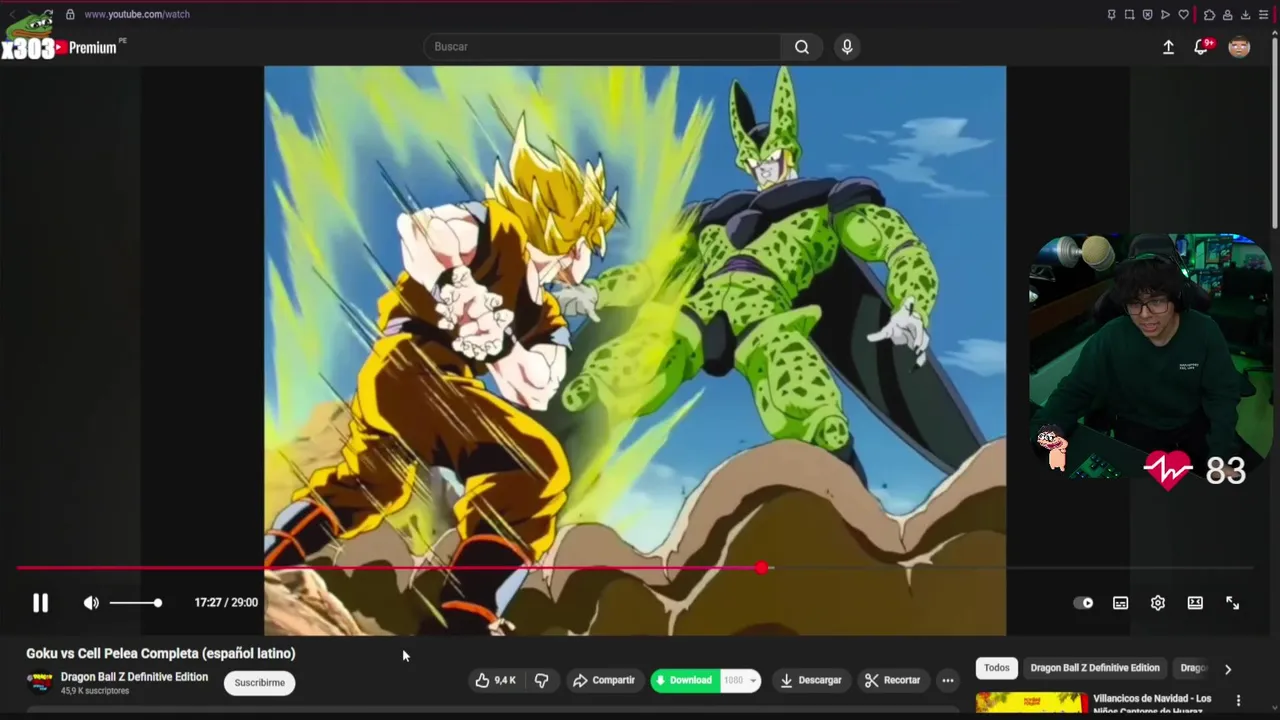Image resolution: width=1280 pixels, height=720 pixels.
Task: Open the account avatar menu
Action: (1239, 47)
